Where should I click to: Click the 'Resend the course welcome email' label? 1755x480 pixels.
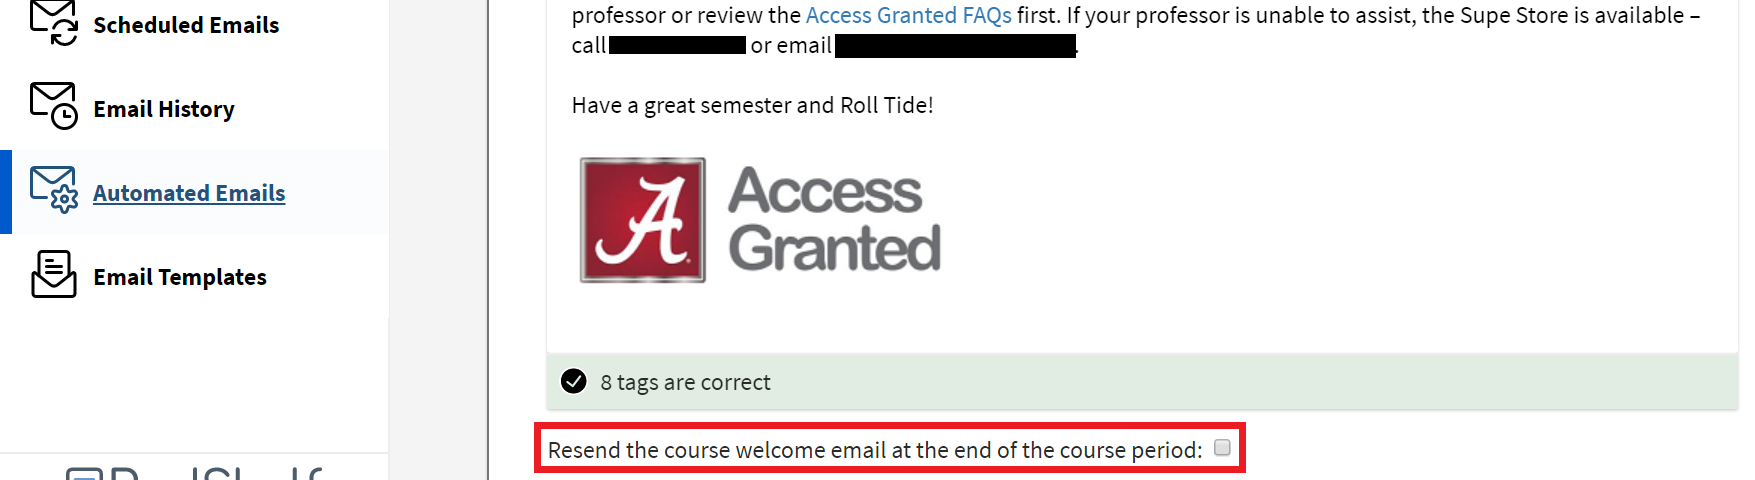pos(875,450)
